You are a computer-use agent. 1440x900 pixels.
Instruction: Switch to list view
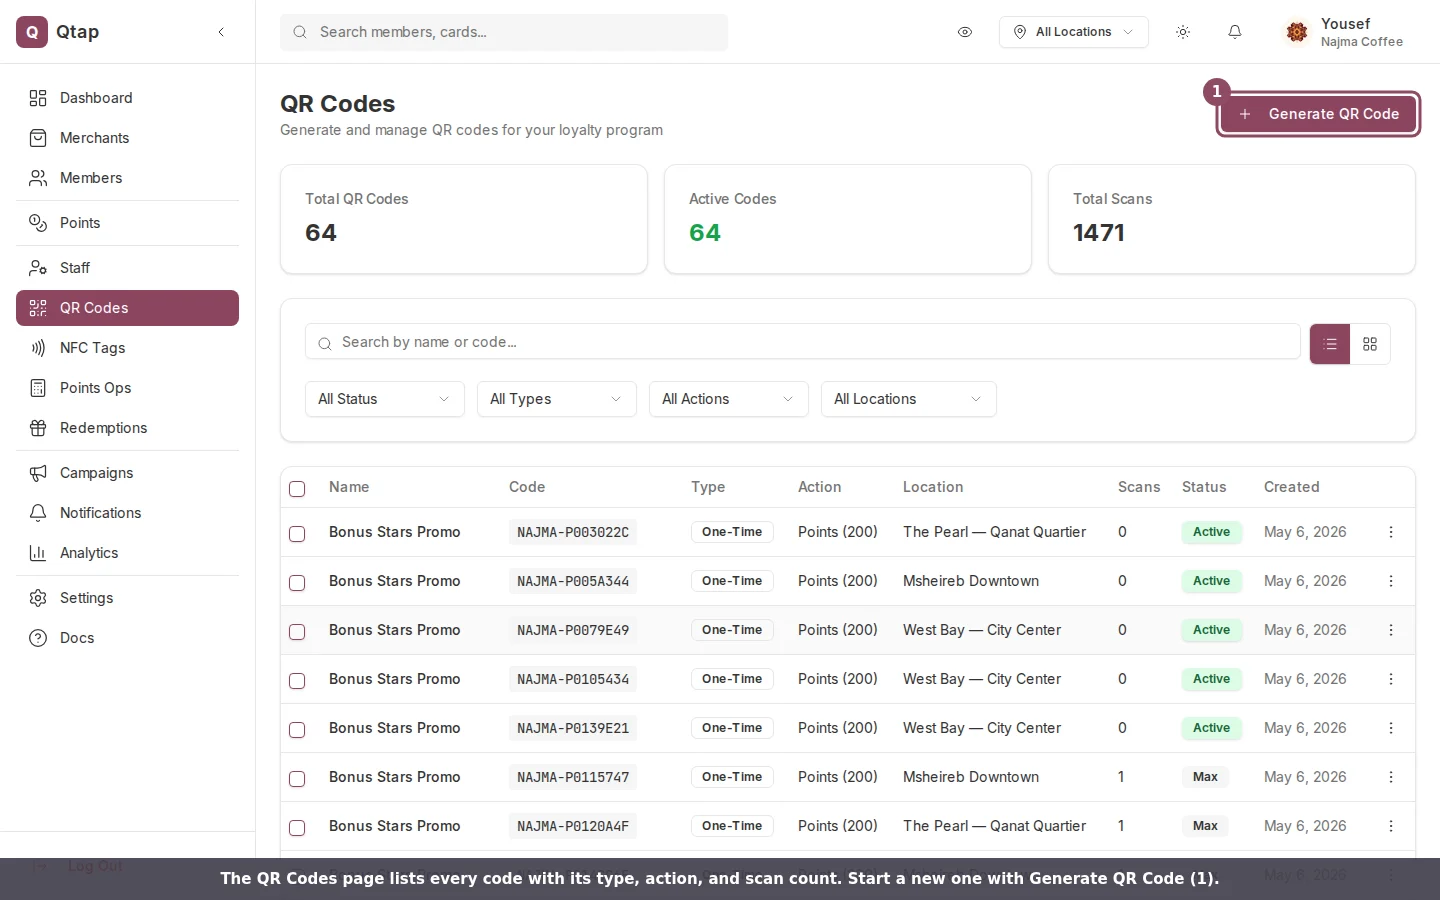point(1330,344)
